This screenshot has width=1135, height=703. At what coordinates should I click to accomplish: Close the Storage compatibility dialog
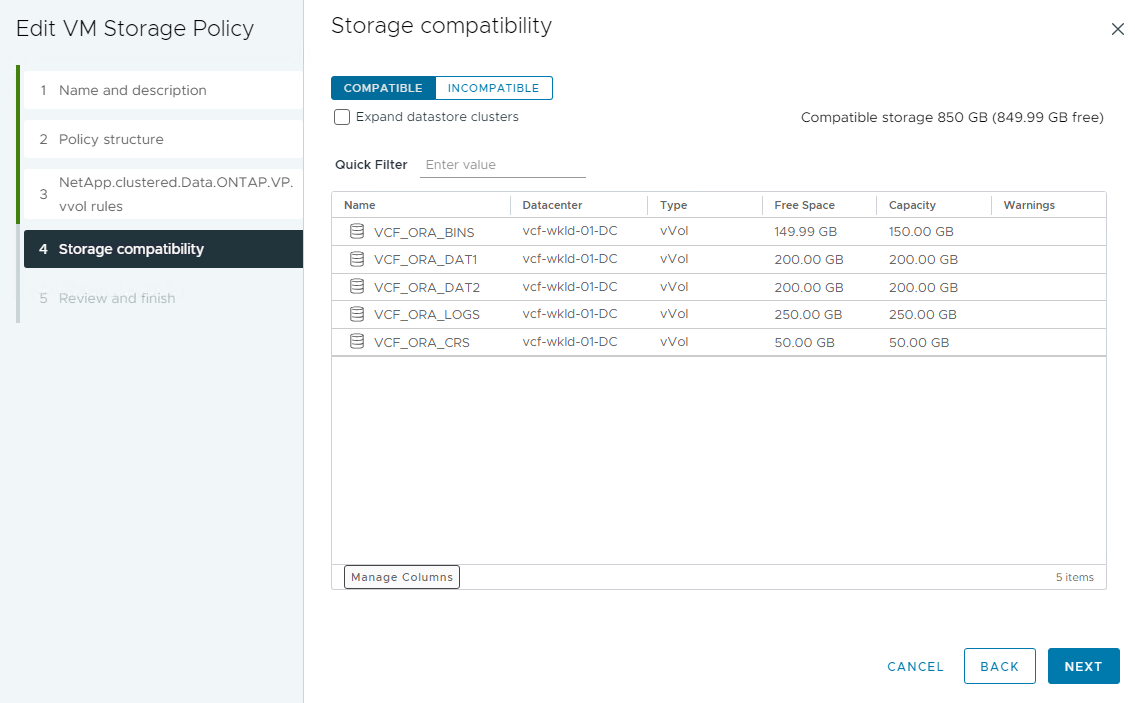click(x=1118, y=29)
